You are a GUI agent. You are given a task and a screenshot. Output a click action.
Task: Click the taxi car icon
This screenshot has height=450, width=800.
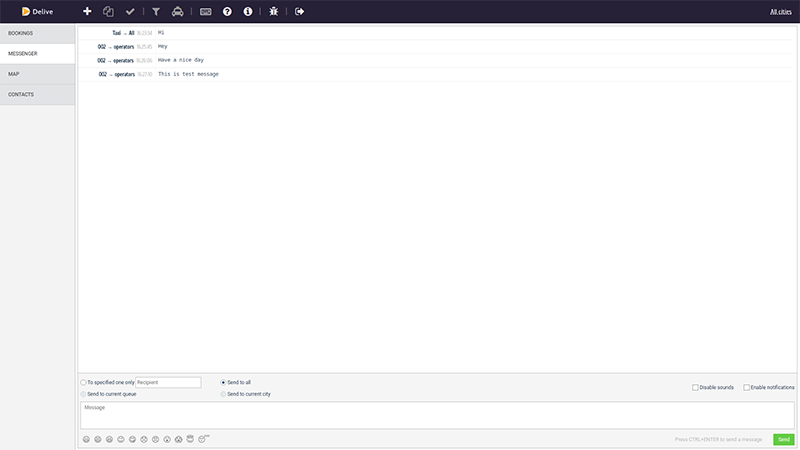(x=178, y=11)
